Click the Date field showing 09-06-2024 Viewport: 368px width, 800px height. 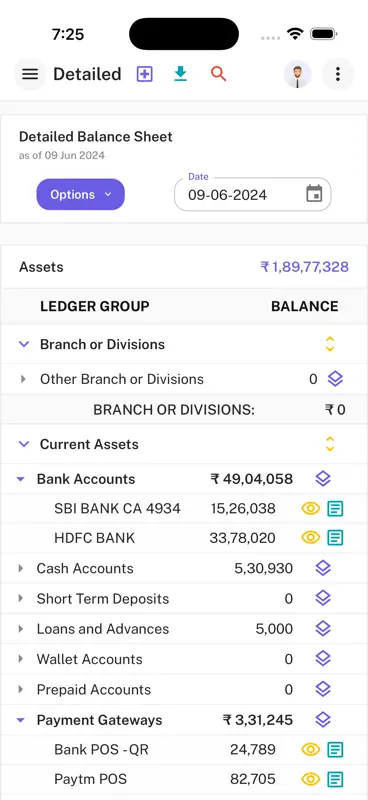[253, 194]
